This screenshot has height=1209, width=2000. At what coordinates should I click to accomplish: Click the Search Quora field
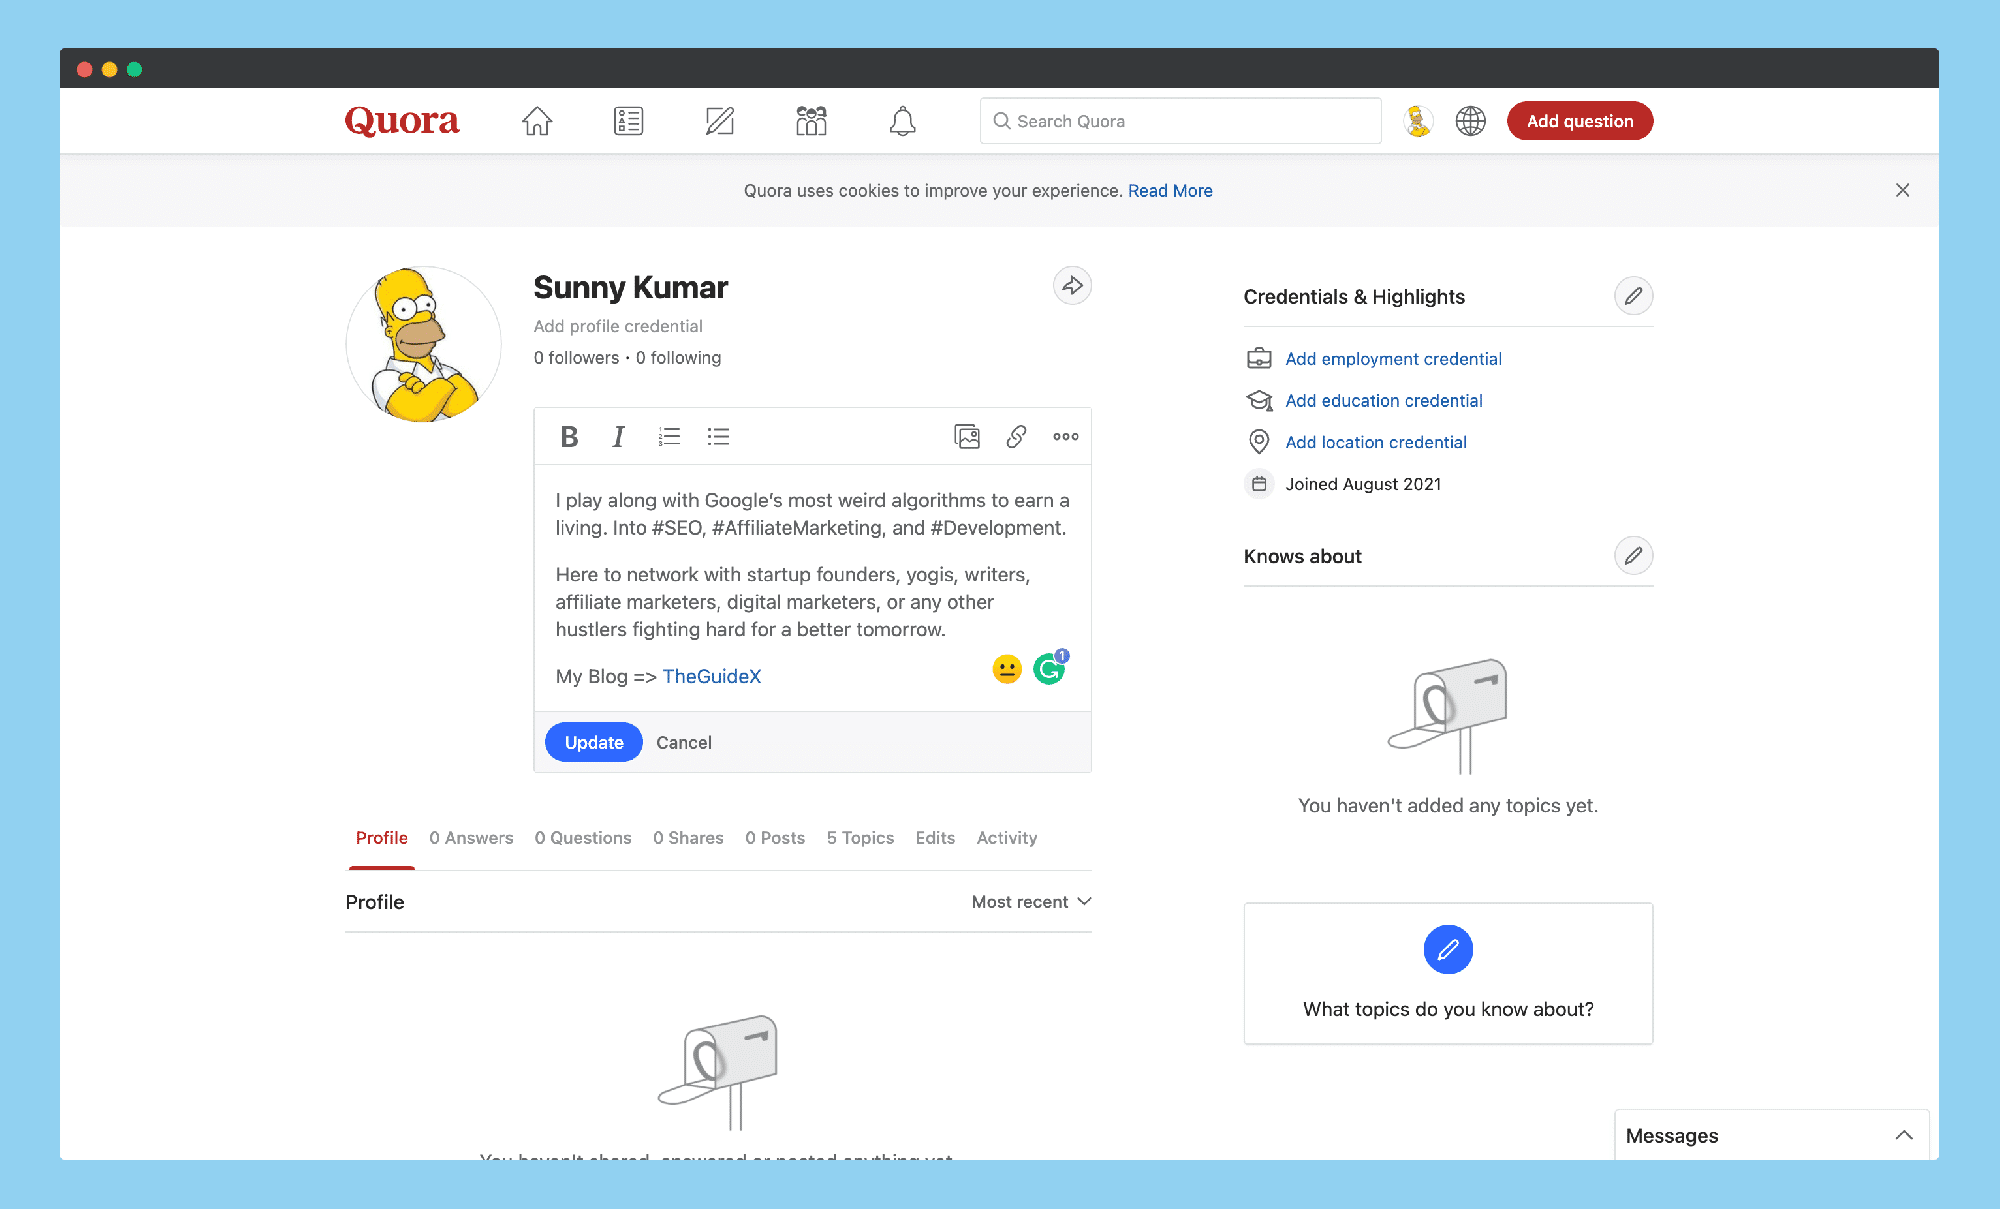[x=1180, y=121]
